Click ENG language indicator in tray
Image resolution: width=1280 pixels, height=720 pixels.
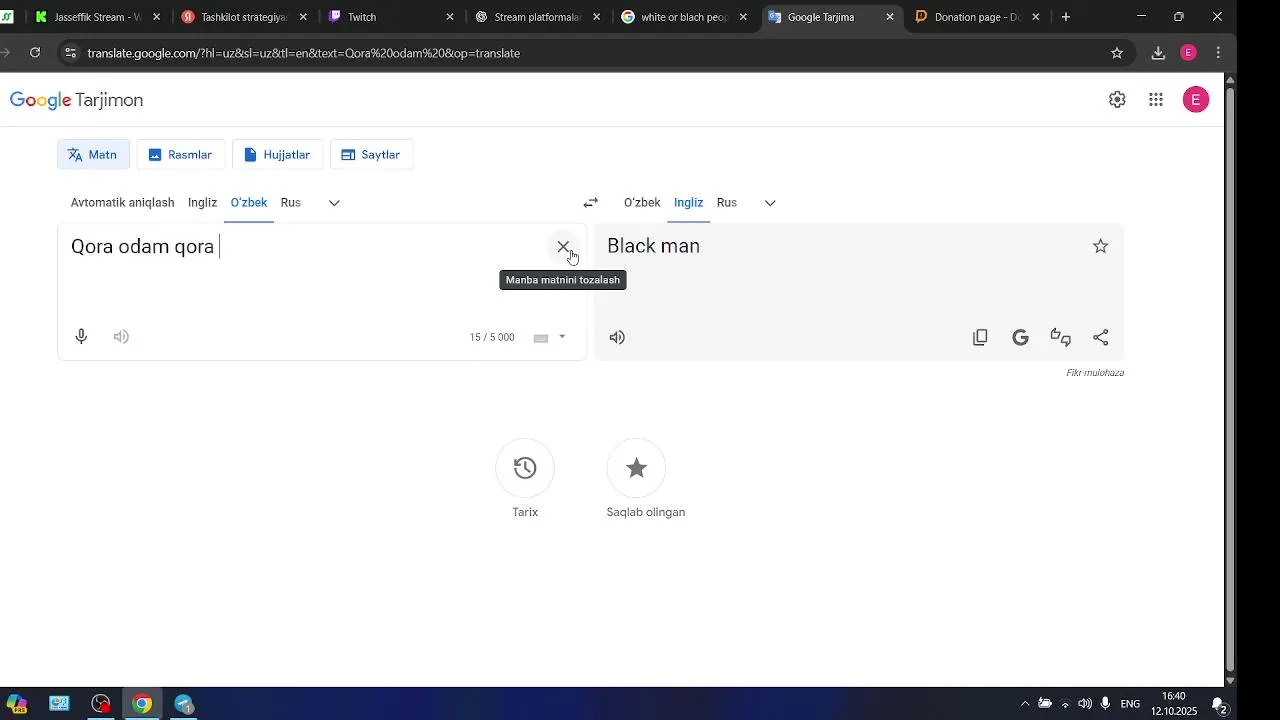1130,704
